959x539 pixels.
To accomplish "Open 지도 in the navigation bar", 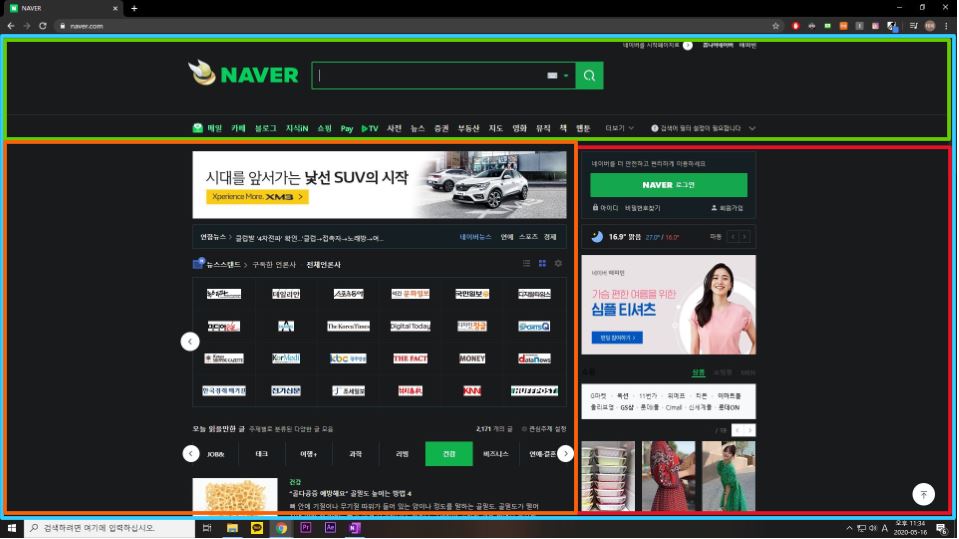I will pos(495,128).
